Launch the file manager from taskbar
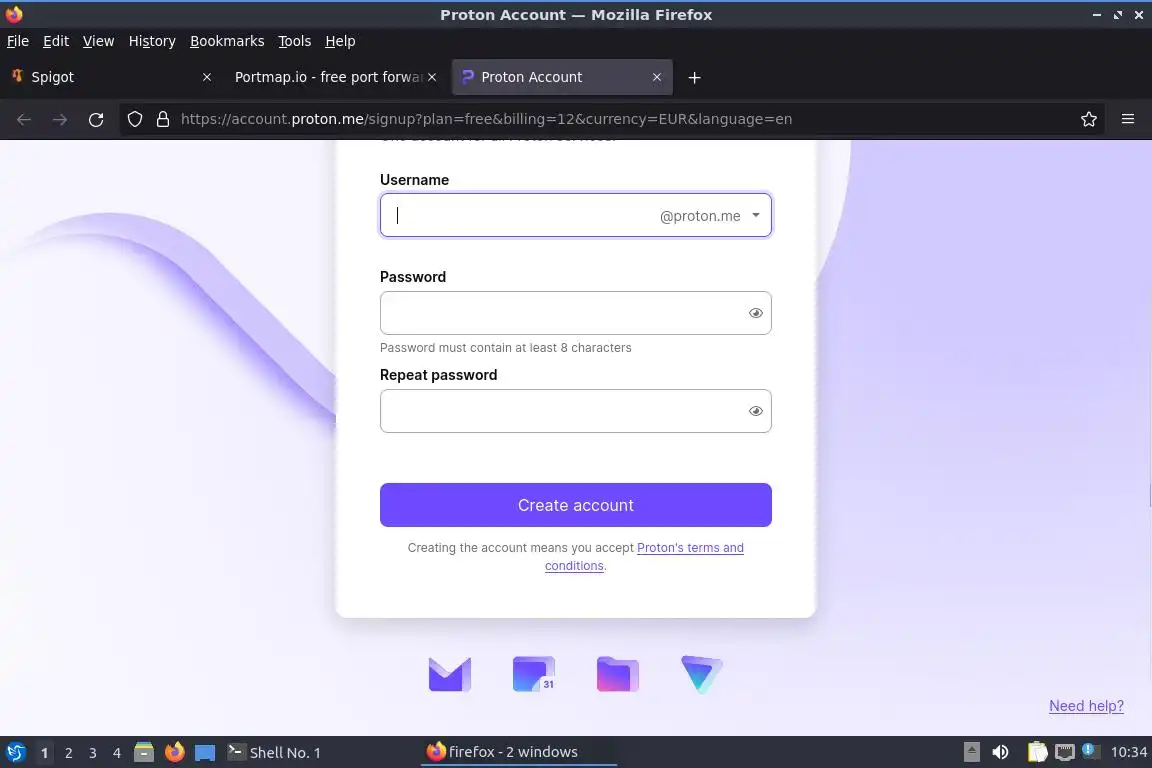The width and height of the screenshot is (1152, 768). point(144,752)
